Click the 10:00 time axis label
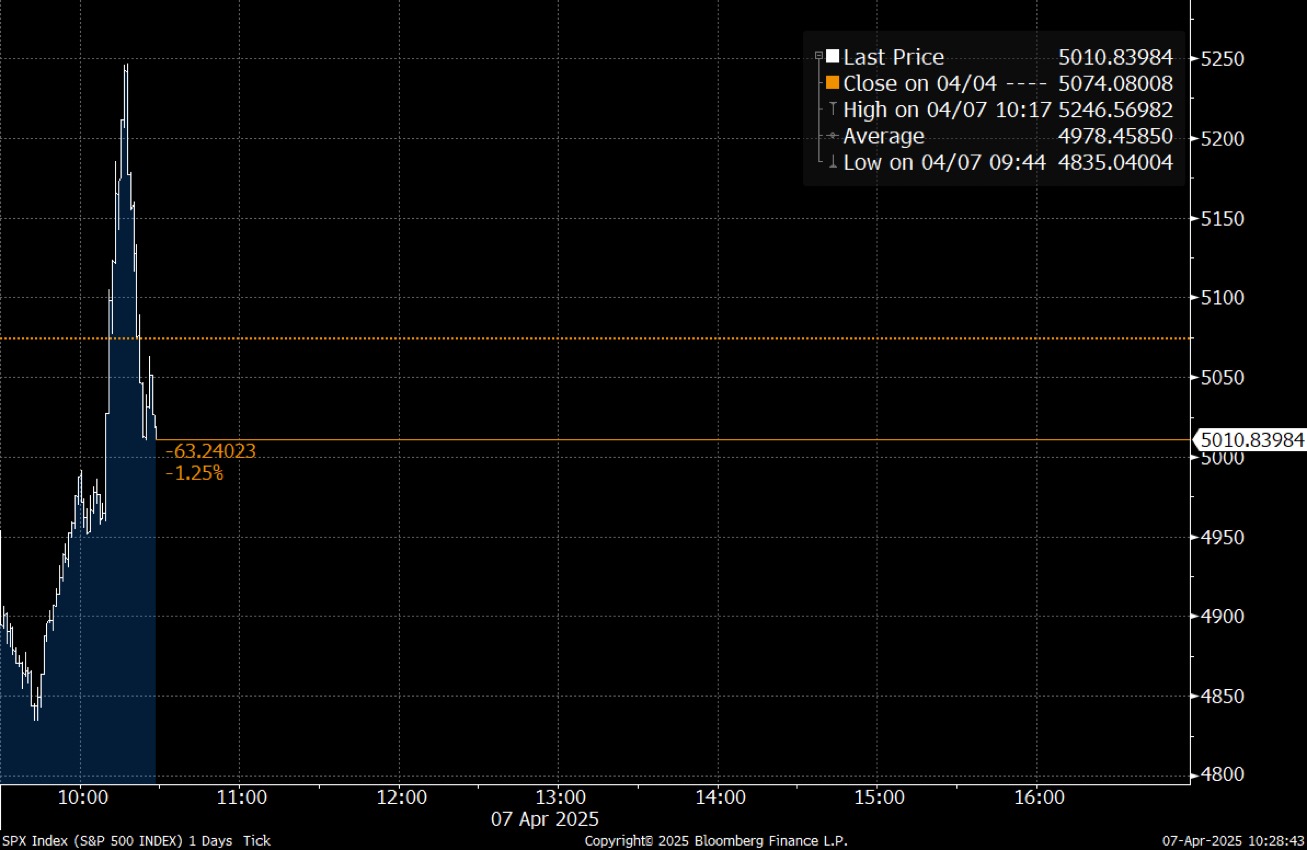This screenshot has height=850, width=1307. point(82,797)
